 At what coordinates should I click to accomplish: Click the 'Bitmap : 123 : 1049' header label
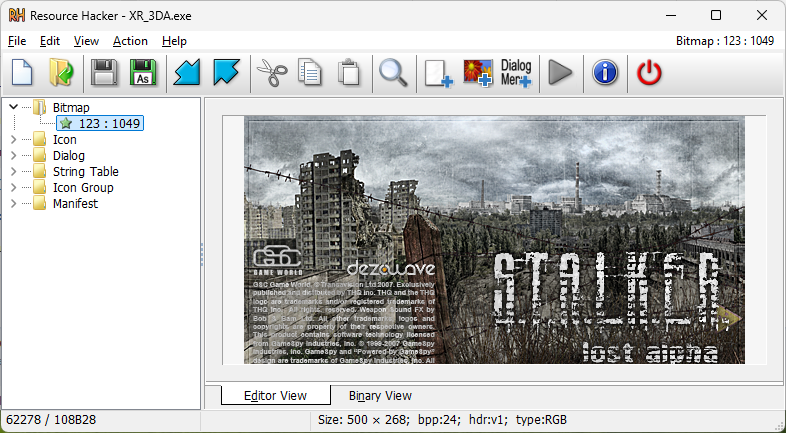coord(725,41)
